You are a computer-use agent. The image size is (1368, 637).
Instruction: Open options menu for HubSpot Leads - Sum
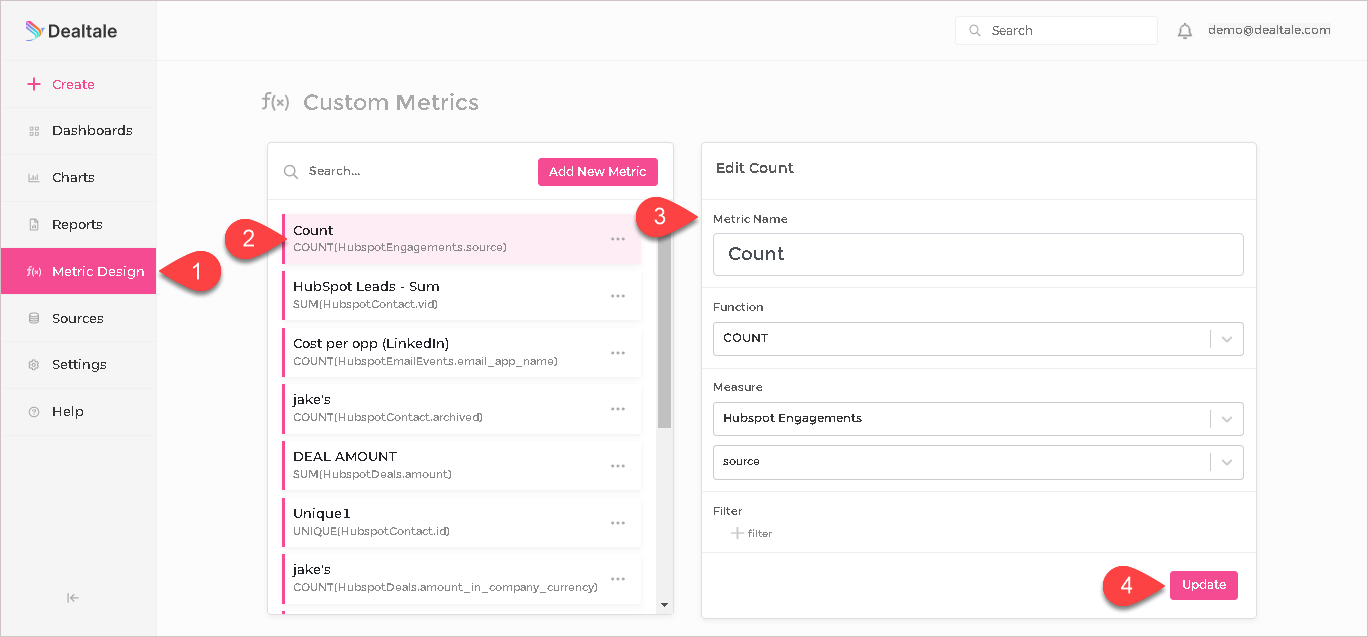(x=618, y=296)
